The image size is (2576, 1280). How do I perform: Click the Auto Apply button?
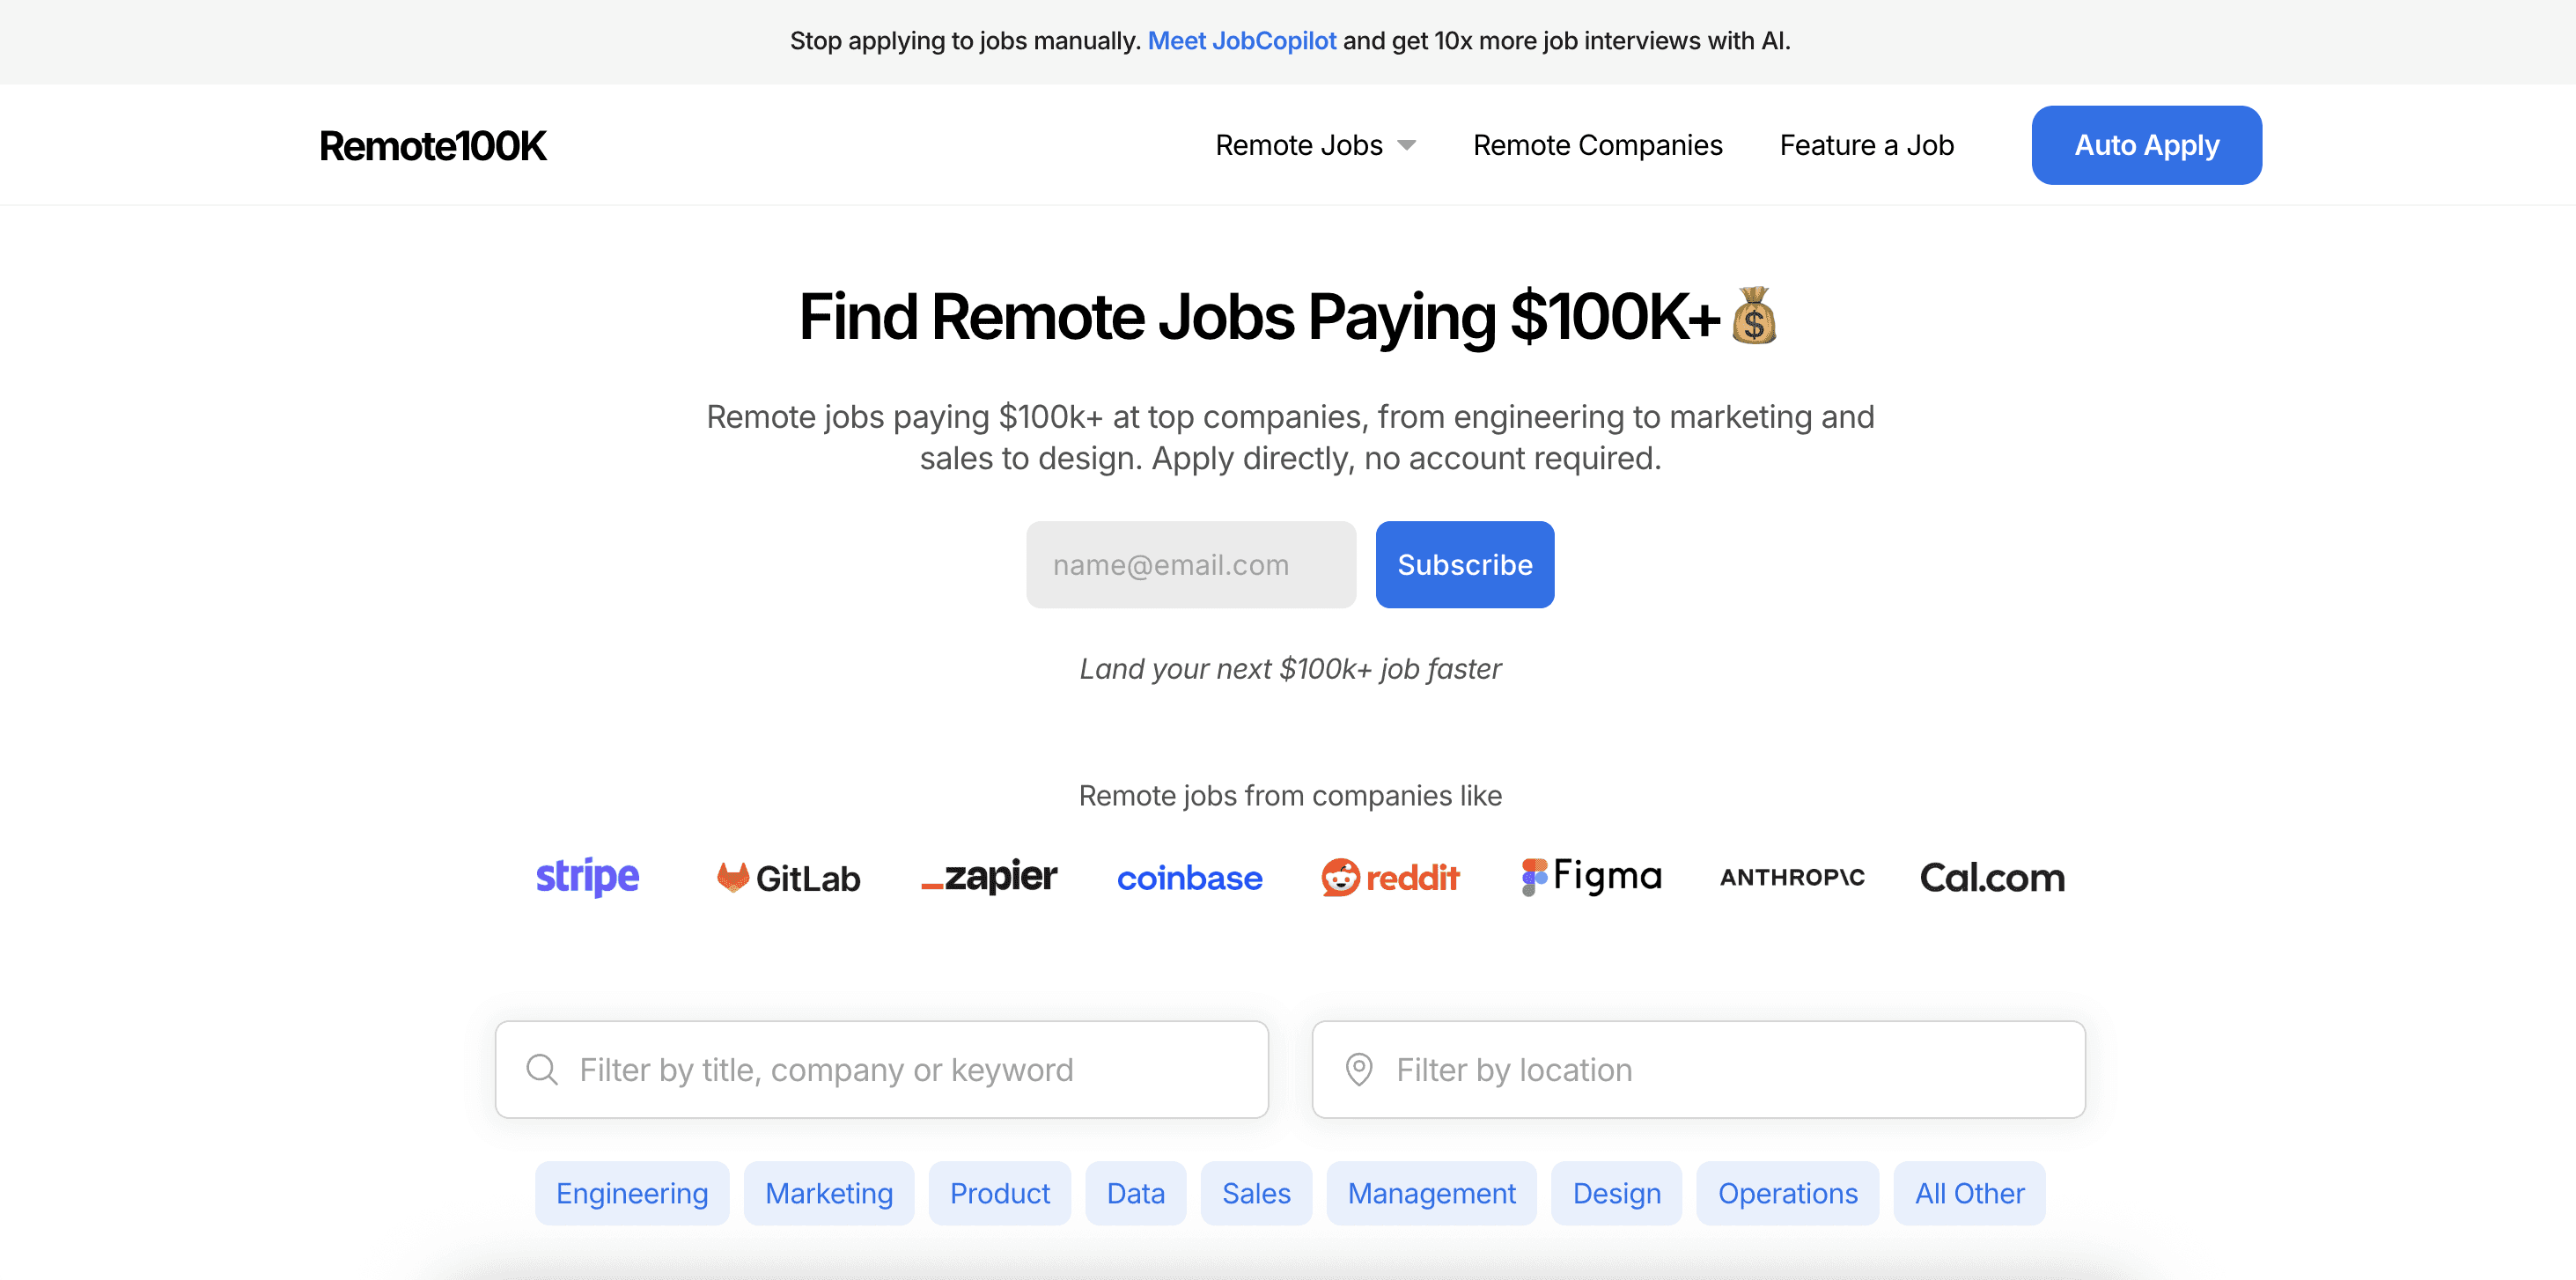tap(2146, 144)
